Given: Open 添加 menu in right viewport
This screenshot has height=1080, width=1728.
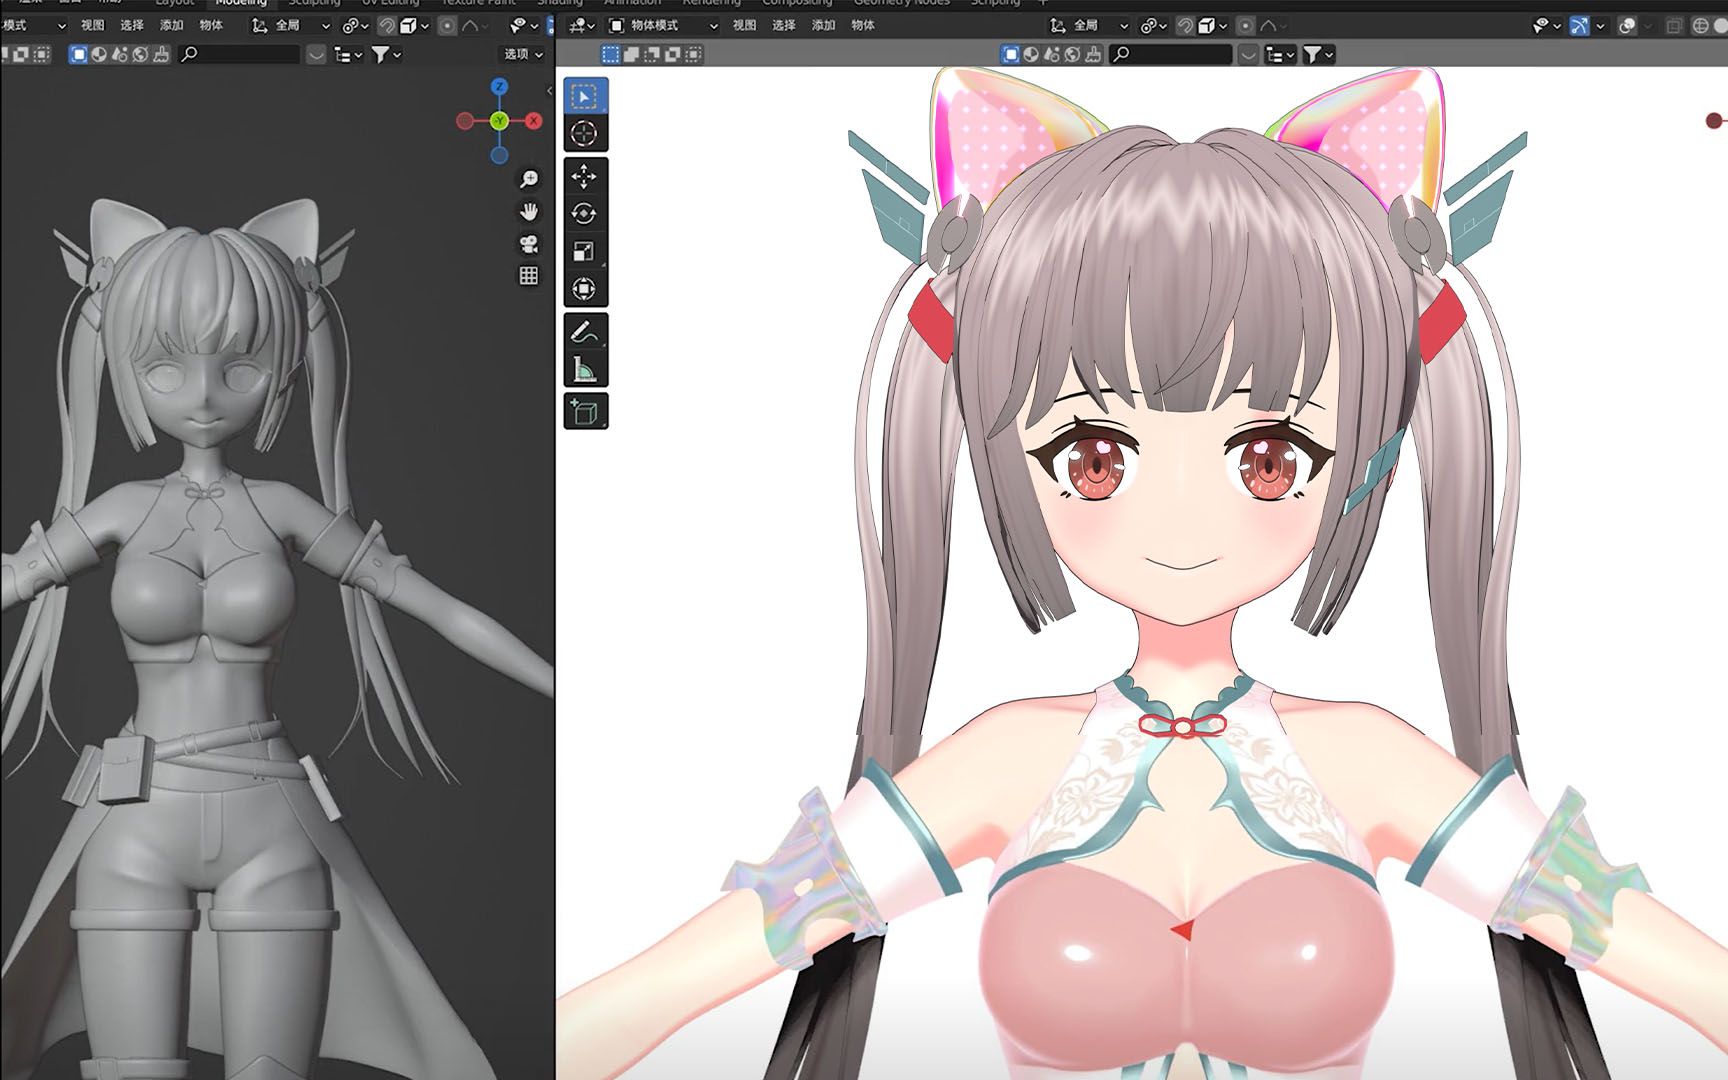Looking at the screenshot, I should (823, 25).
